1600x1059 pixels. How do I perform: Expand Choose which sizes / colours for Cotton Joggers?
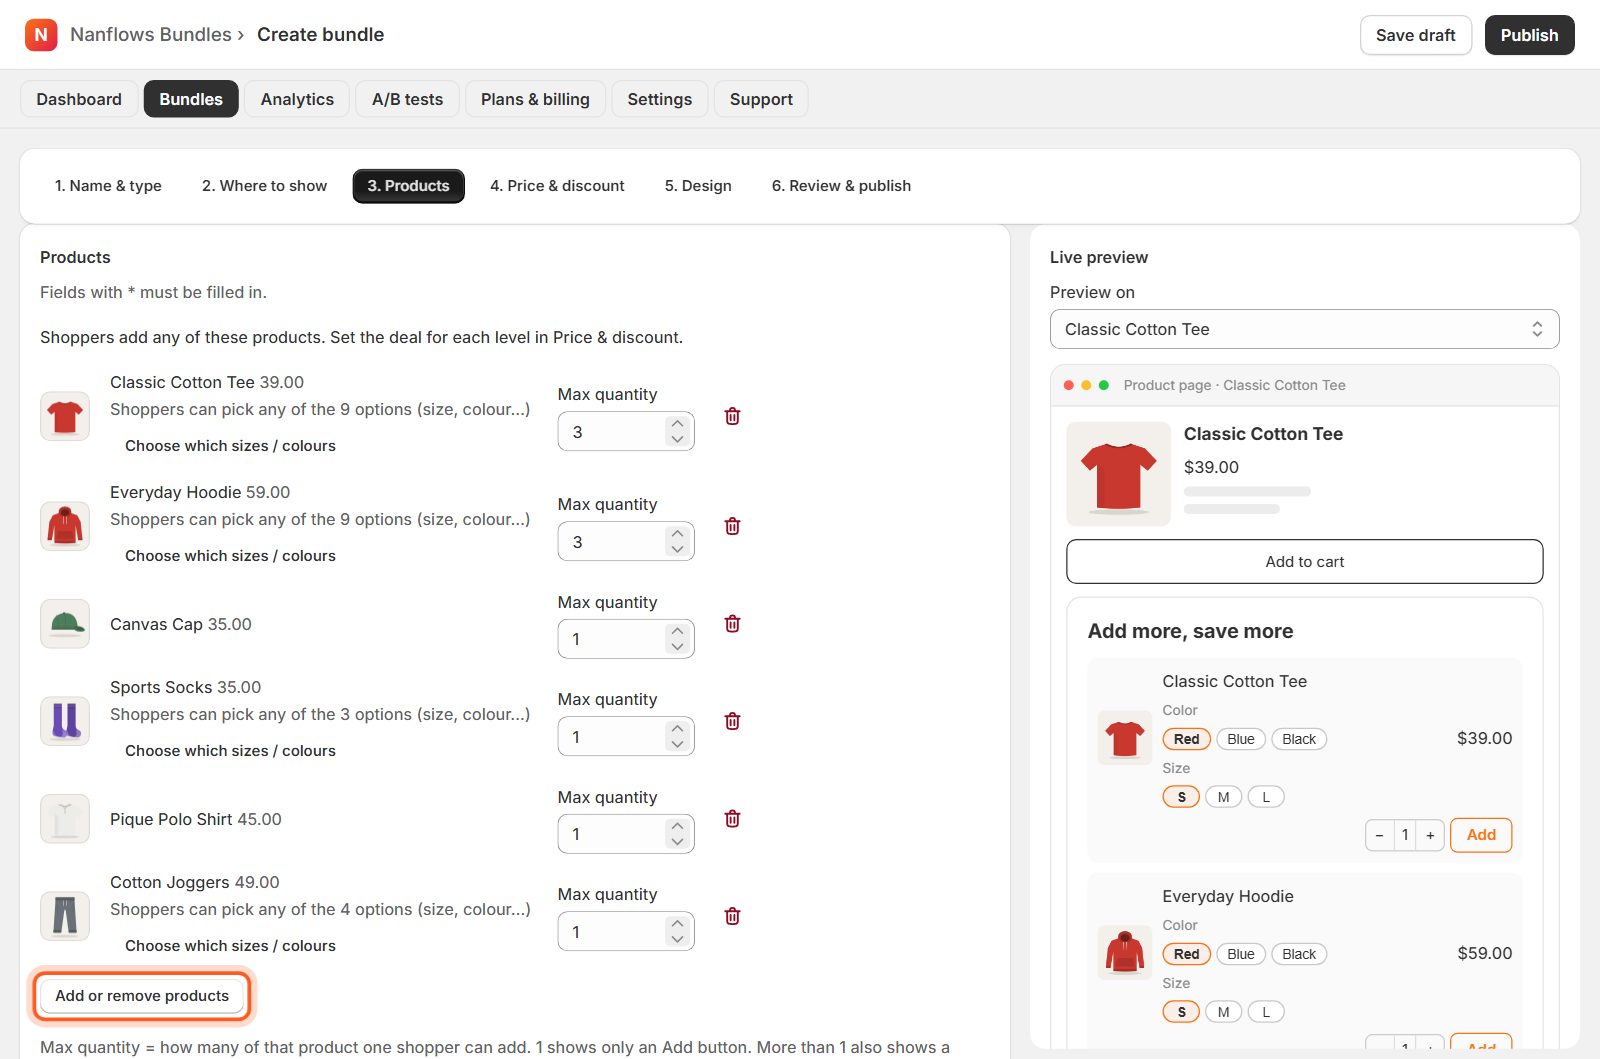coord(230,946)
